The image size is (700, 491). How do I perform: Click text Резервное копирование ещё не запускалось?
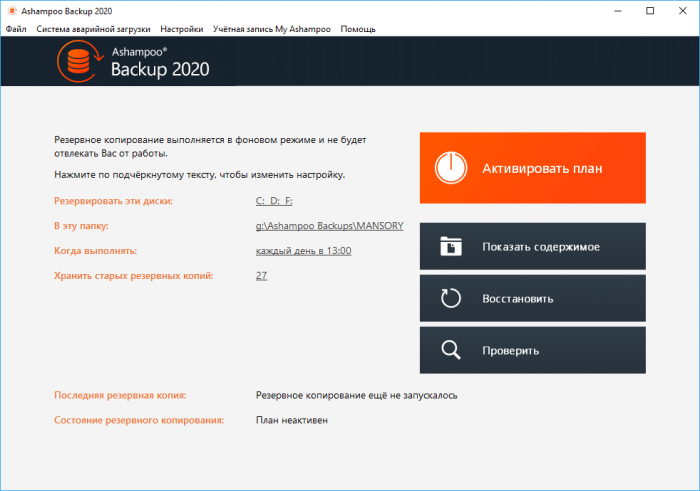(x=356, y=395)
